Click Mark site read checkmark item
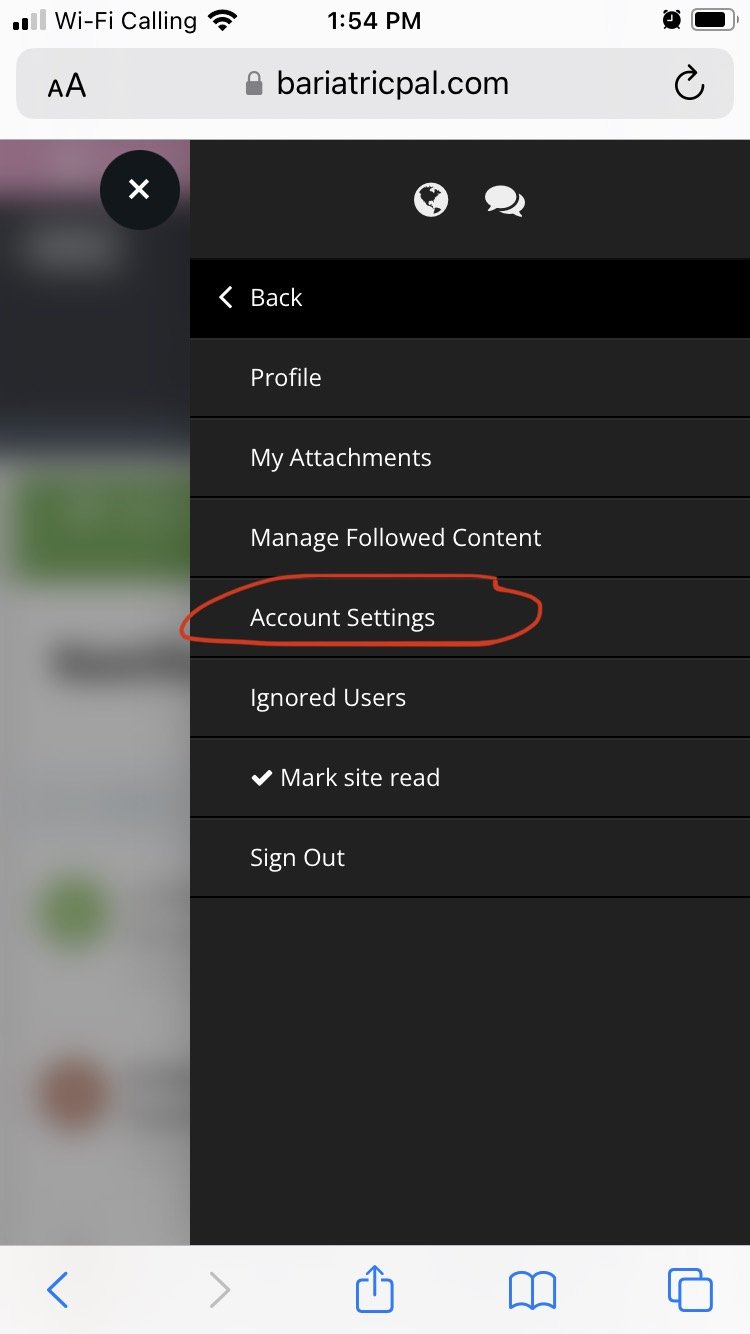This screenshot has height=1334, width=750. [x=470, y=778]
